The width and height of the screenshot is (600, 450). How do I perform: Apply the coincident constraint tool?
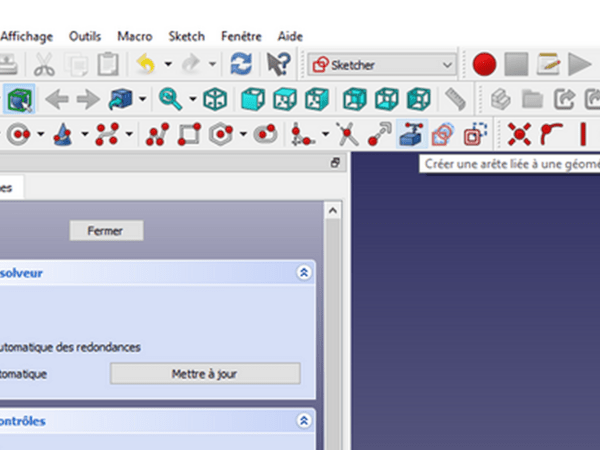519,133
